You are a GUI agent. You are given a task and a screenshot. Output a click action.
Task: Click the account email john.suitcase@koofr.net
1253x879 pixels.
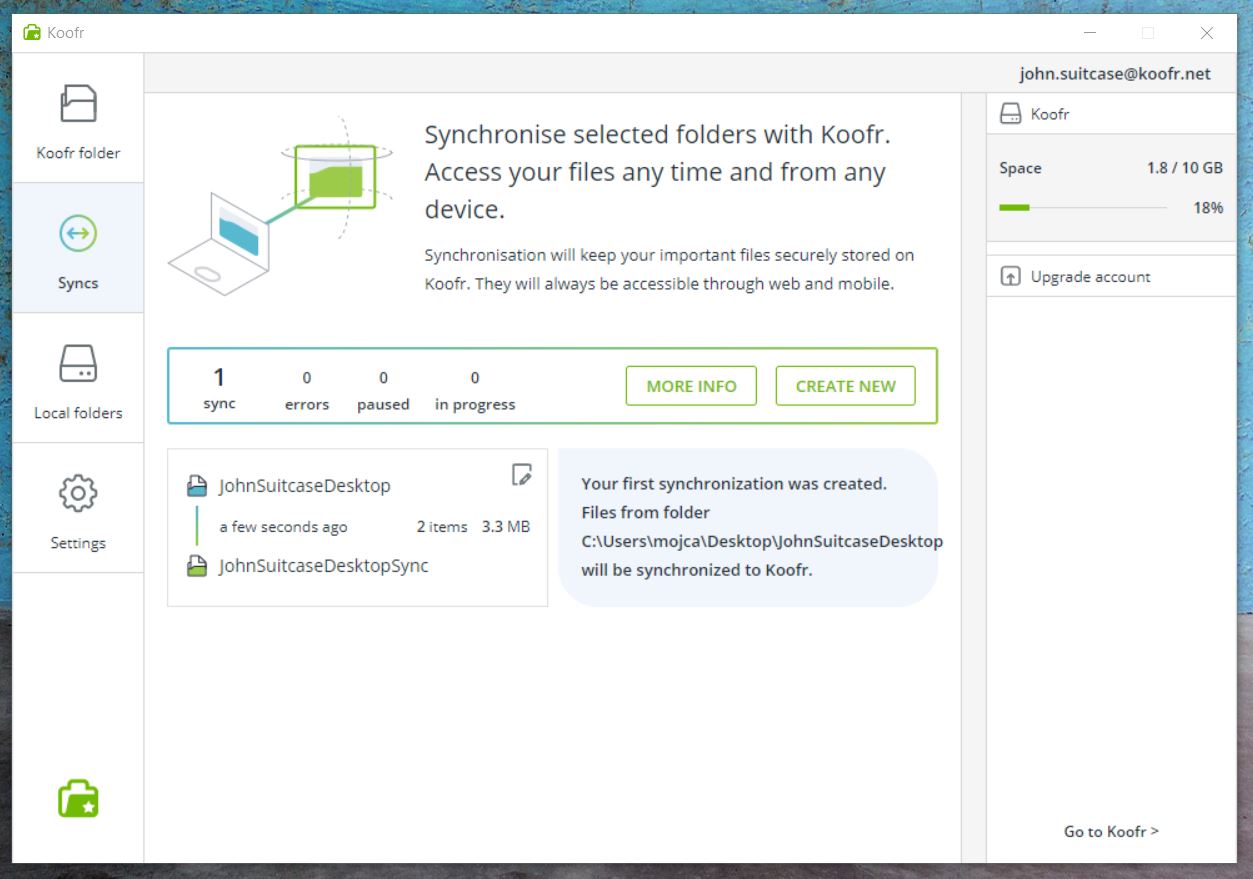pos(1115,74)
